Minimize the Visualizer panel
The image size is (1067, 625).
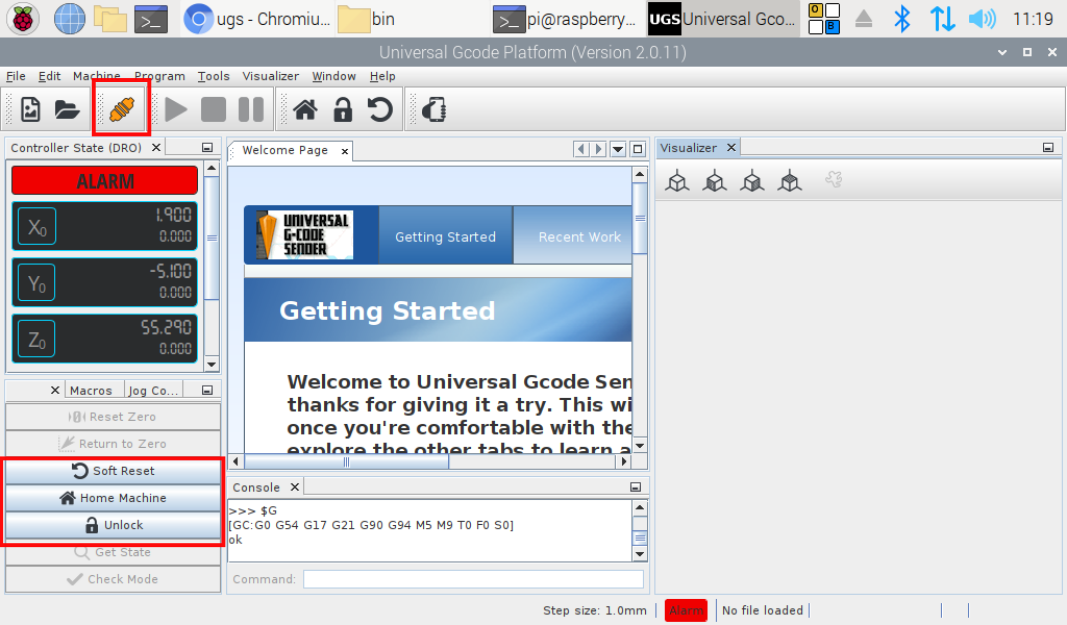tap(1048, 148)
